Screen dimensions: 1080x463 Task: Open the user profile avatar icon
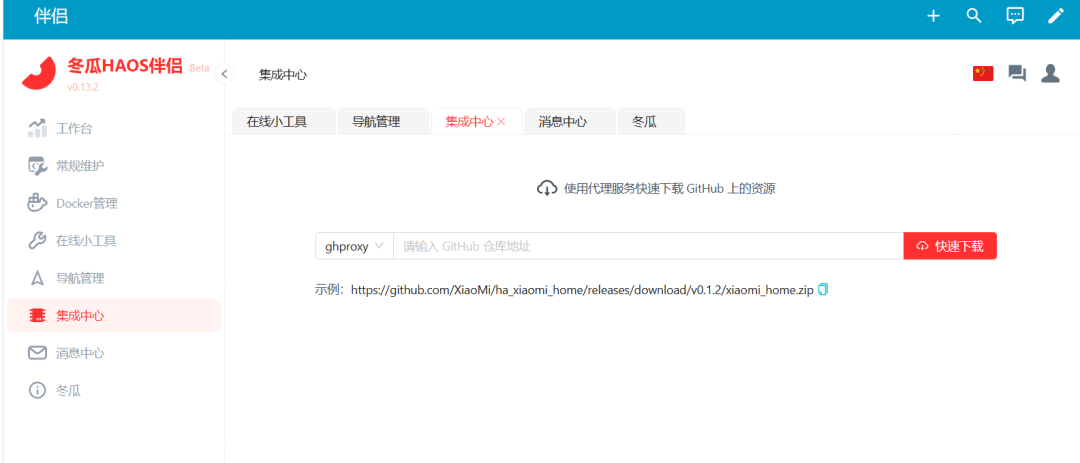click(1050, 74)
